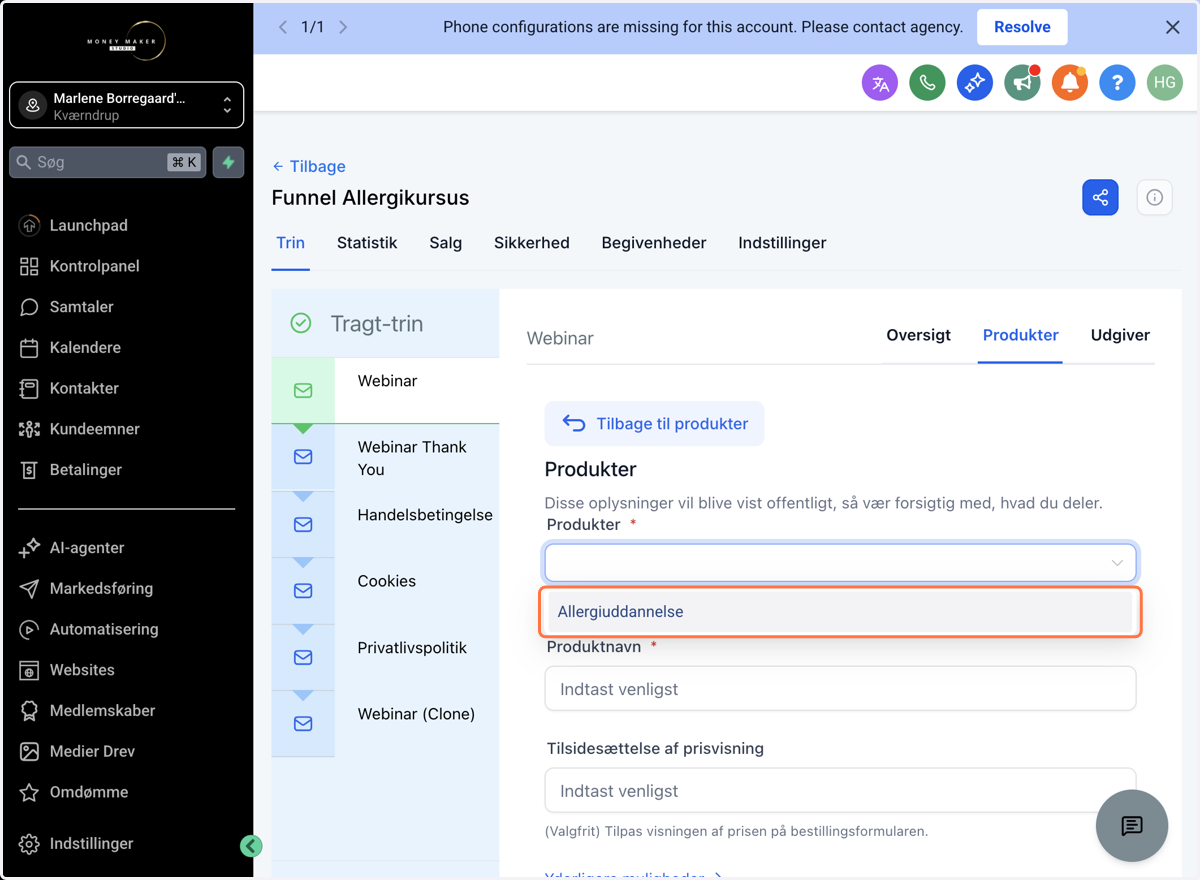The image size is (1200, 880).
Task: Click the Medier Drev image icon
Action: click(x=29, y=751)
